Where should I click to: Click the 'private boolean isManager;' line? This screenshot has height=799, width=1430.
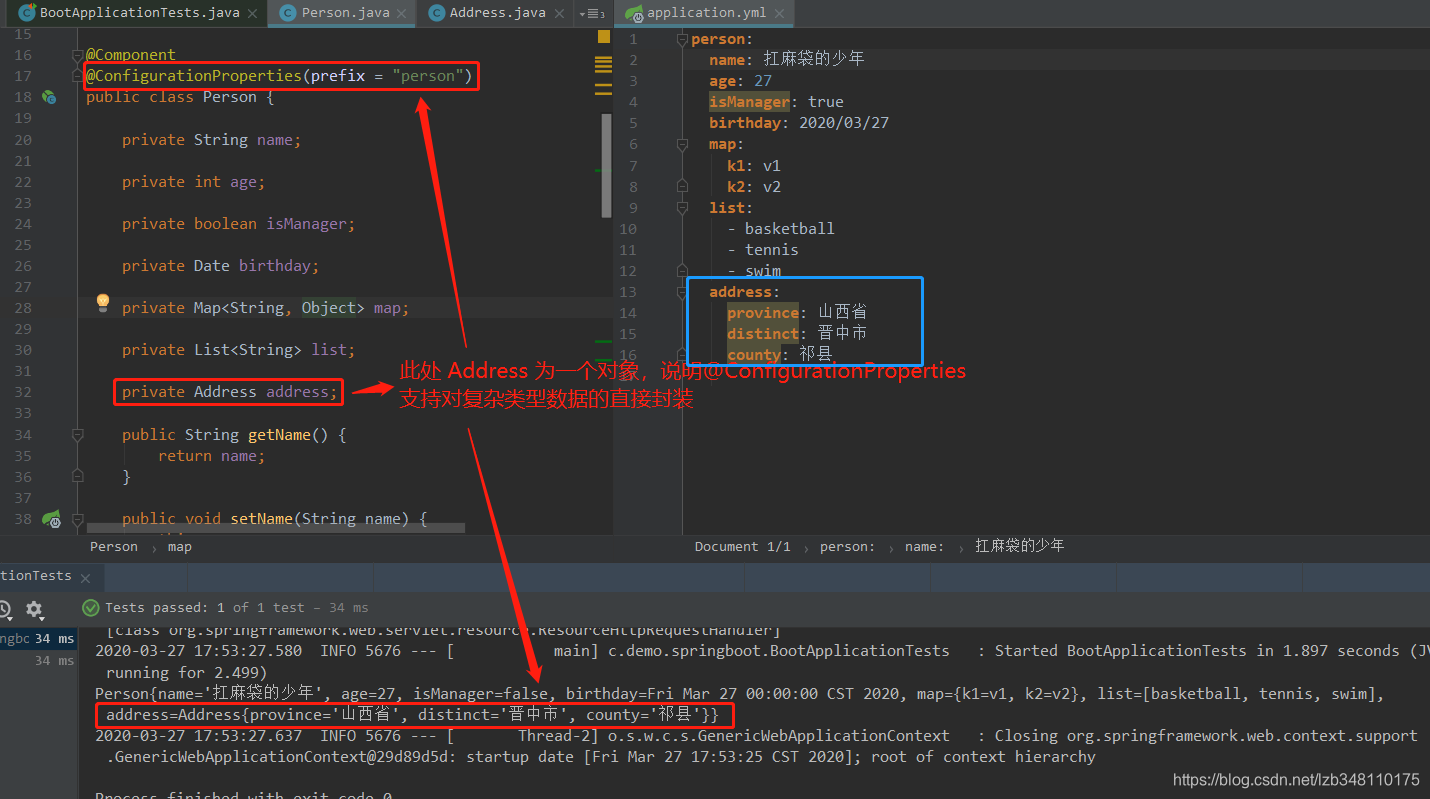[238, 224]
